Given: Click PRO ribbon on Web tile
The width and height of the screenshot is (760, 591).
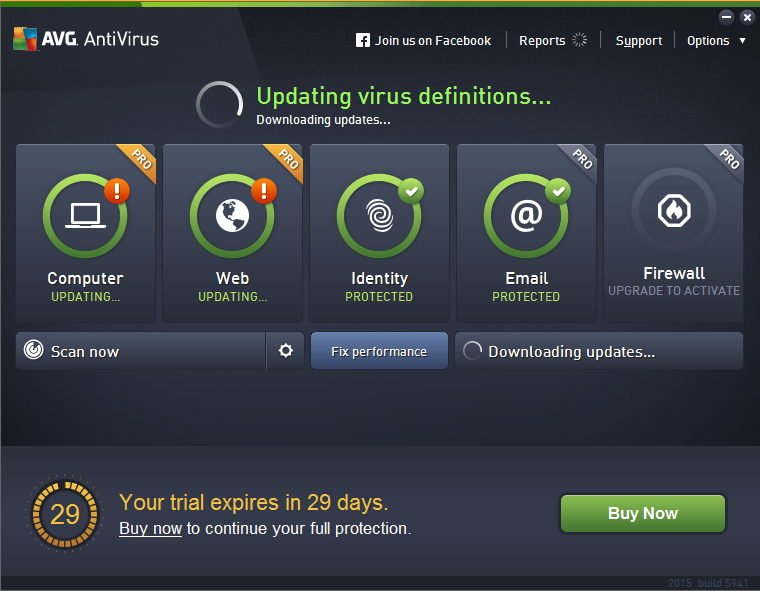Looking at the screenshot, I should pyautogui.click(x=288, y=160).
